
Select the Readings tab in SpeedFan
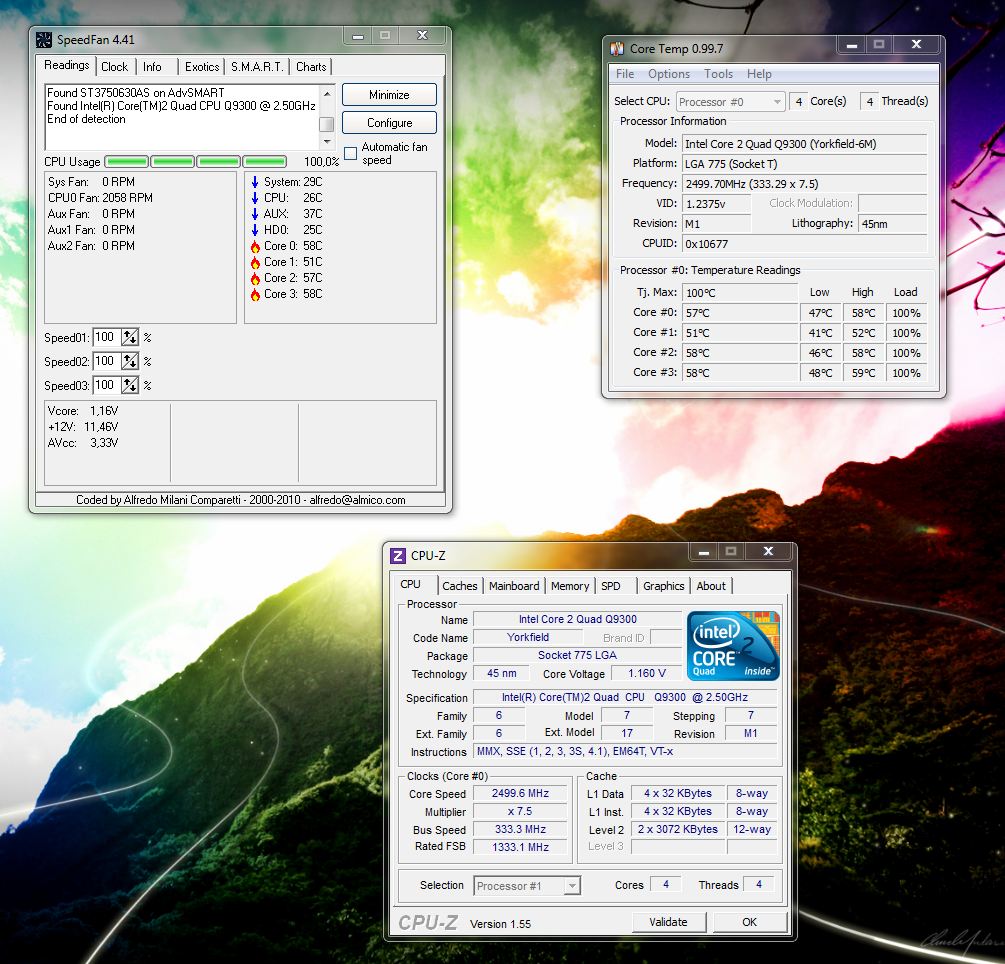pyautogui.click(x=67, y=65)
